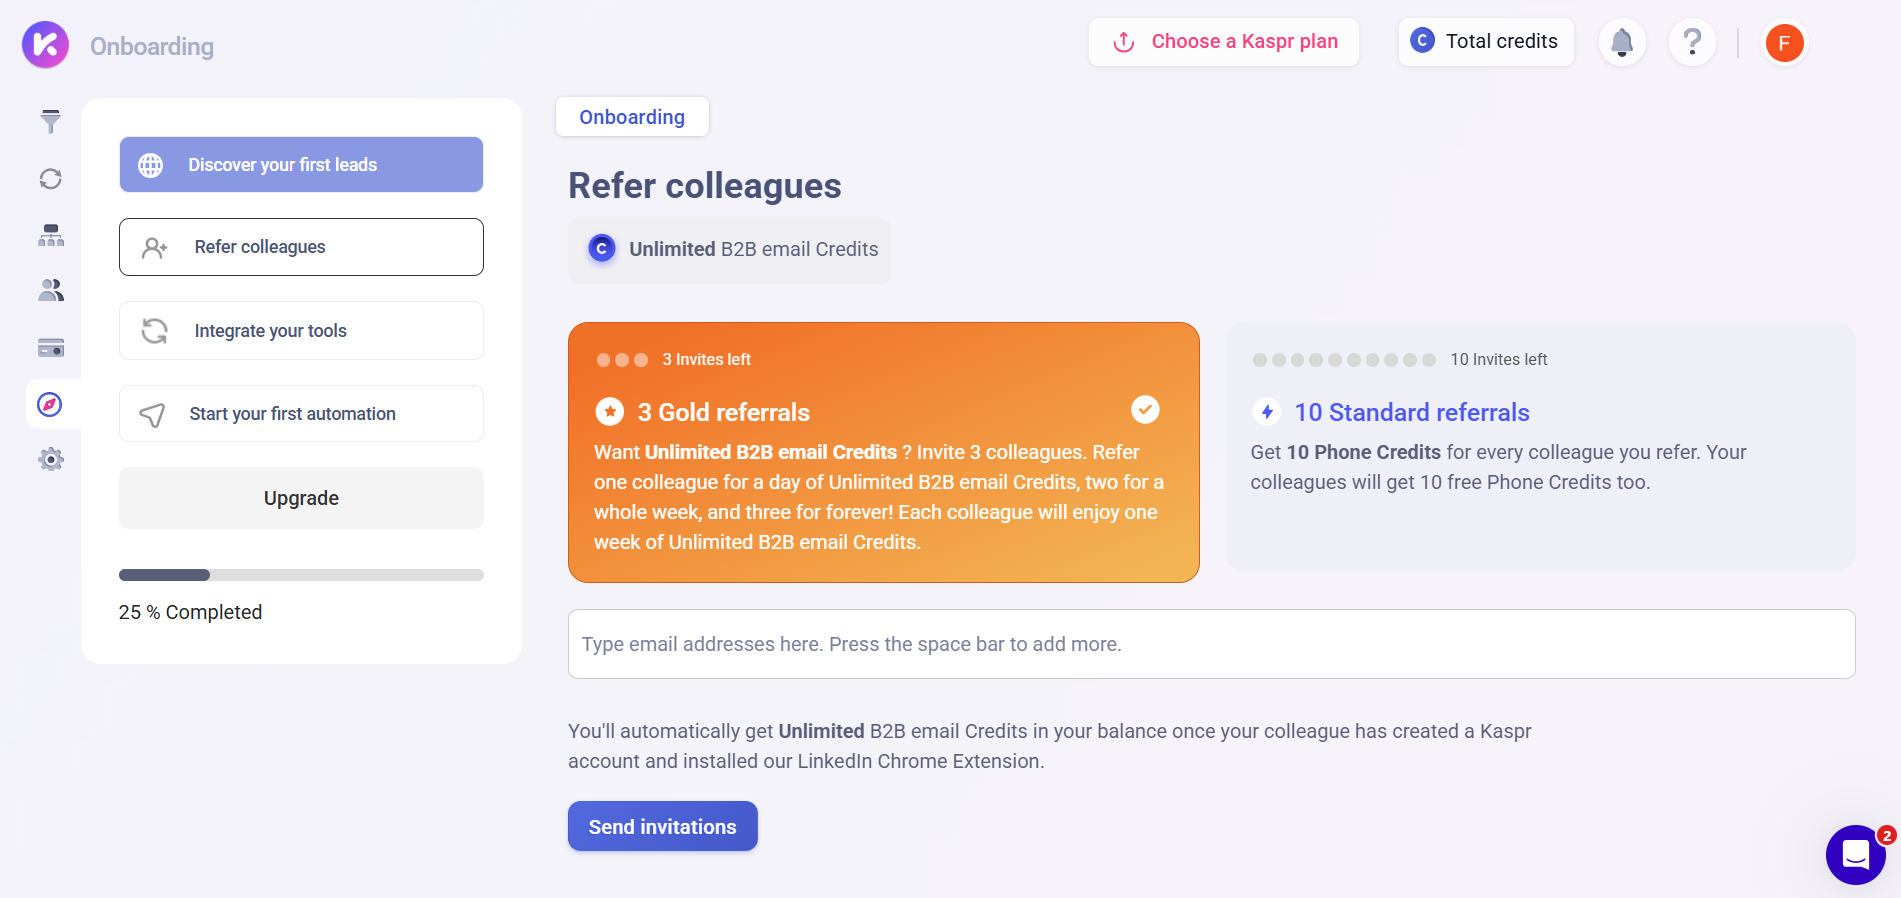Viewport: 1901px width, 898px height.
Task: Click the funnel icon in sidebar
Action: coord(51,122)
